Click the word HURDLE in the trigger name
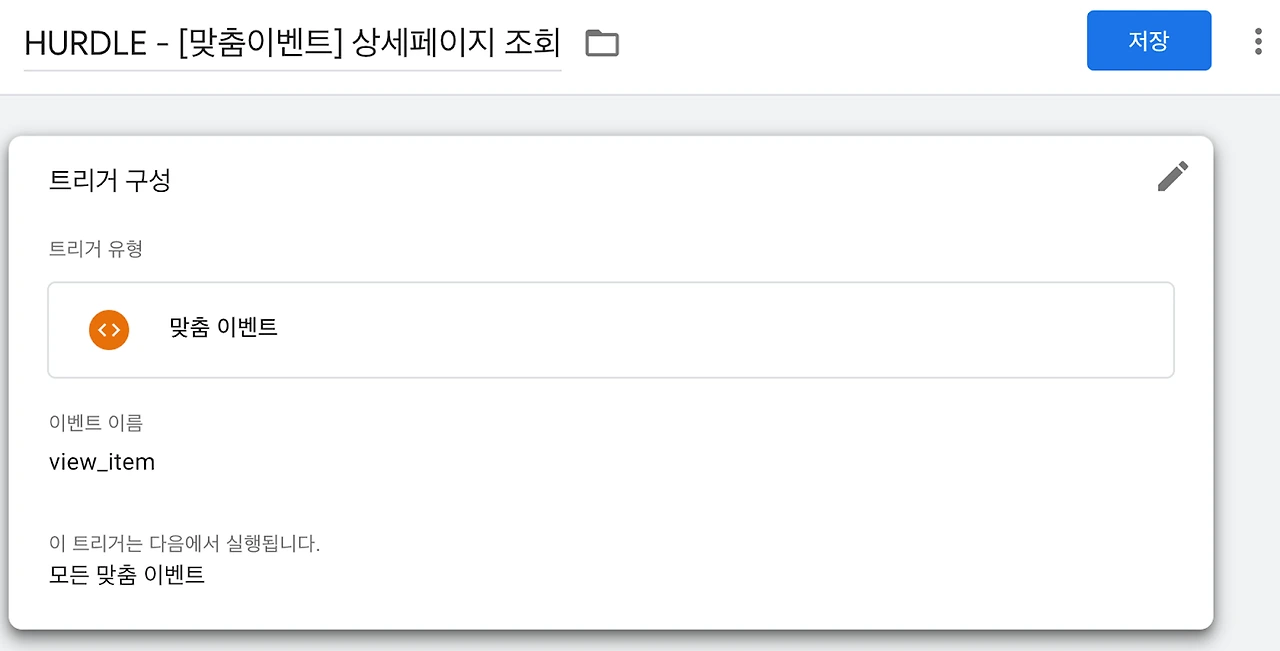Screen dimensions: 1280x651 (87, 44)
